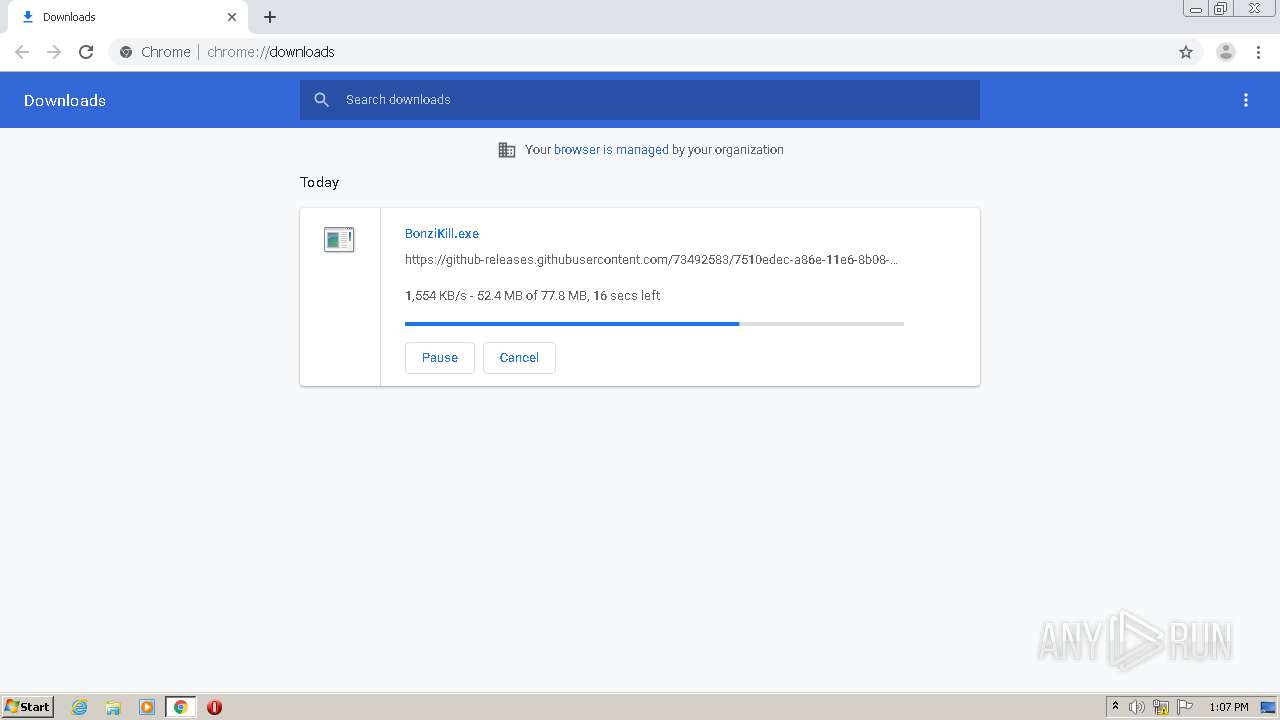
Task: Open the BonziKill.exe file link
Action: point(442,233)
